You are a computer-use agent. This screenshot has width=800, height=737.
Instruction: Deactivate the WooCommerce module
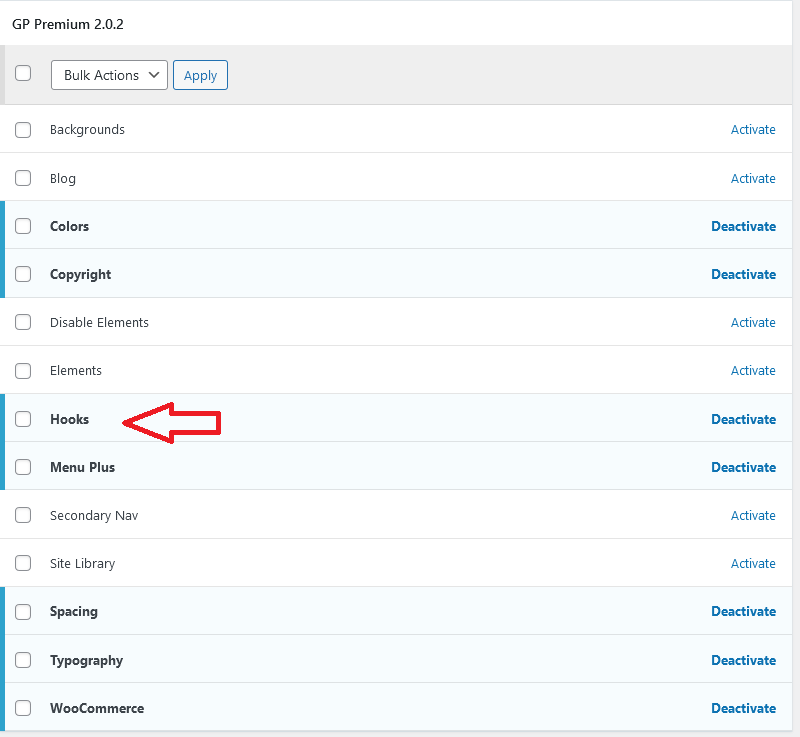(x=743, y=708)
